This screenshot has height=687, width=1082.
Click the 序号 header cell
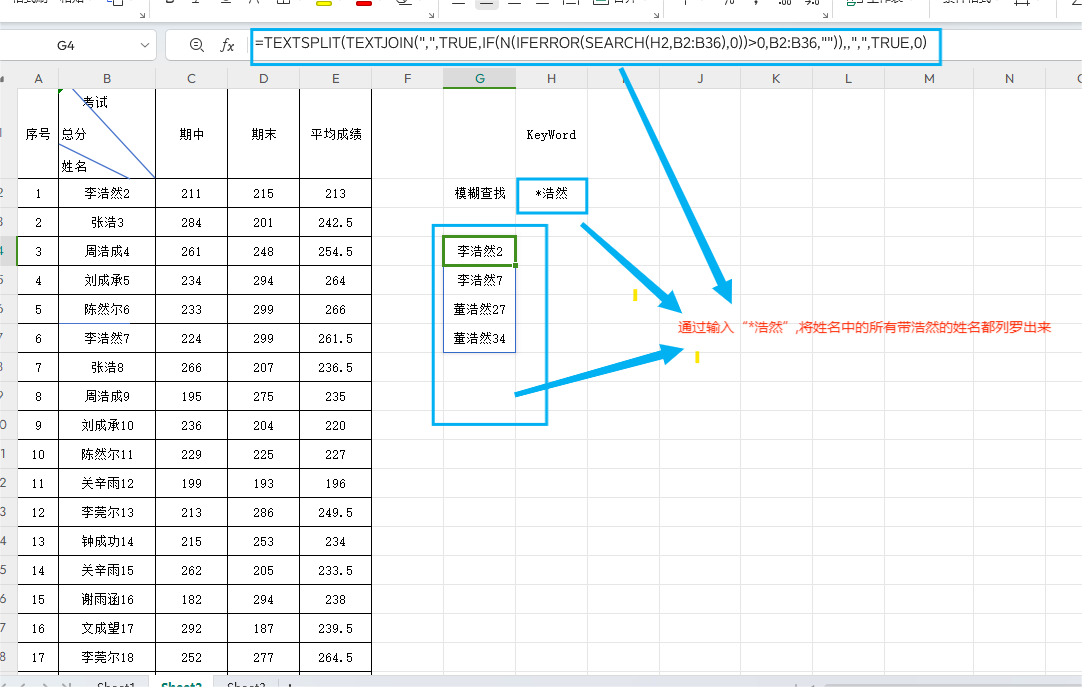(x=38, y=134)
